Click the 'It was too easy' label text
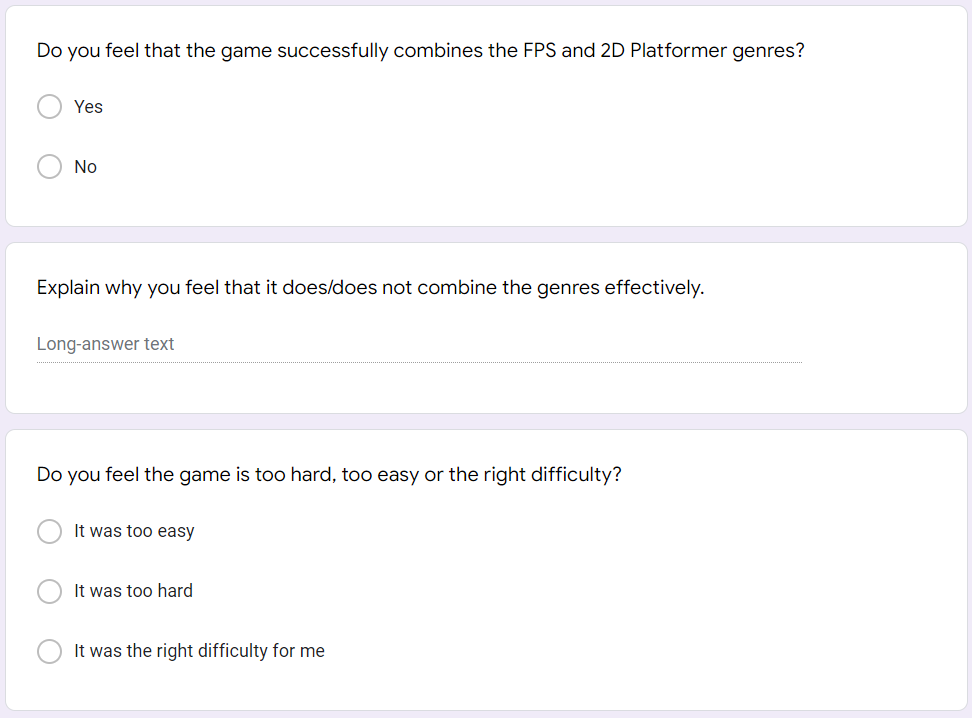 click(134, 531)
